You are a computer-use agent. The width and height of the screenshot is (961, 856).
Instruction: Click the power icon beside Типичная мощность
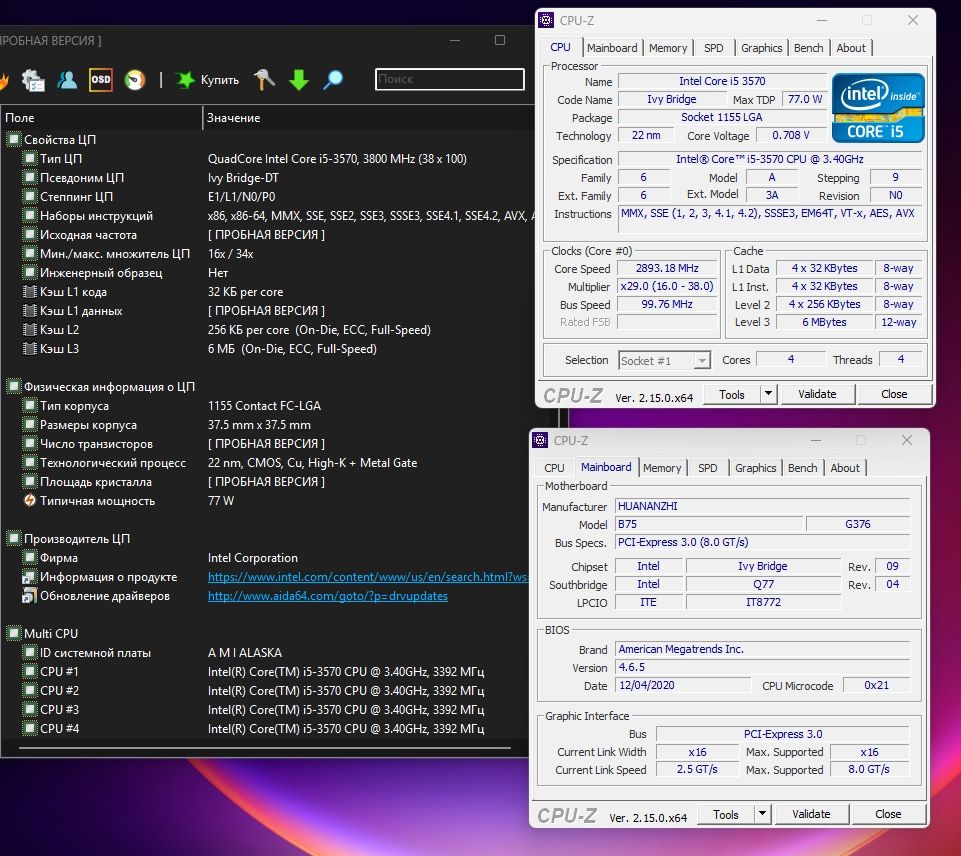[x=29, y=501]
